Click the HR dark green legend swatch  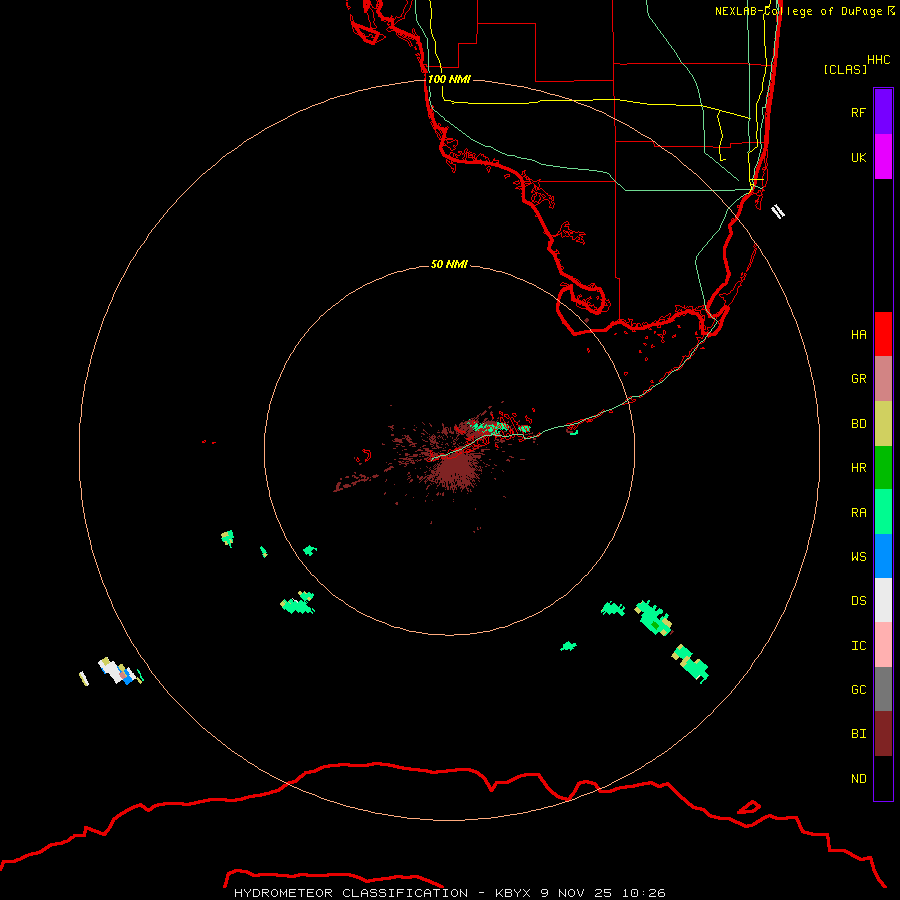pos(883,468)
